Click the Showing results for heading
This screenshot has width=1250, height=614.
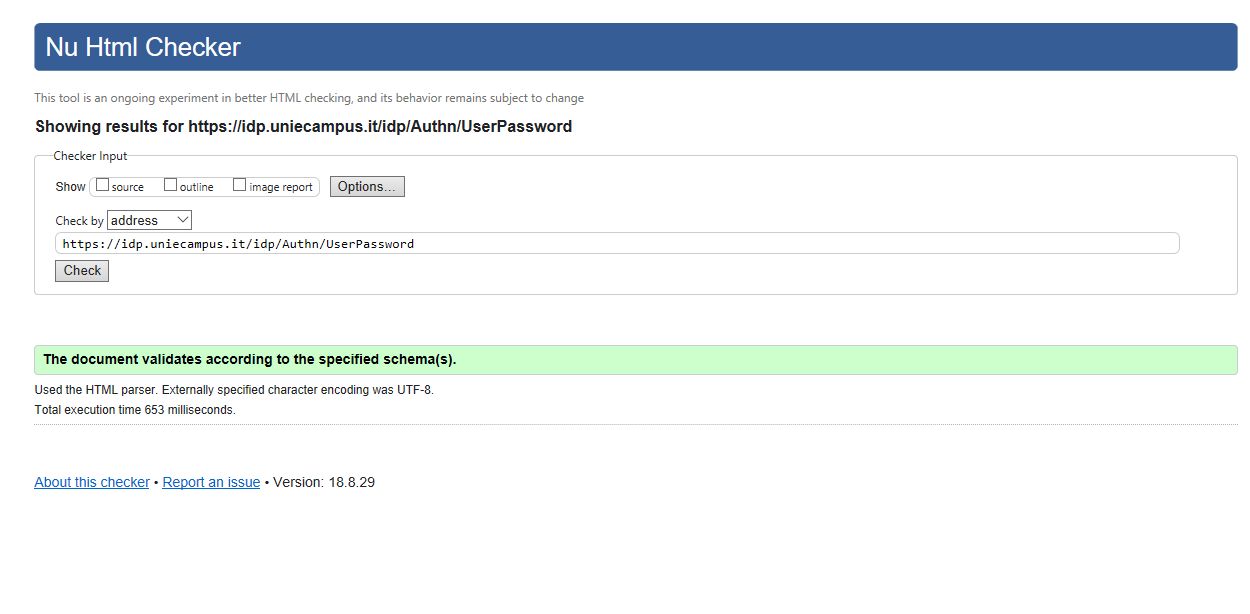pos(304,127)
